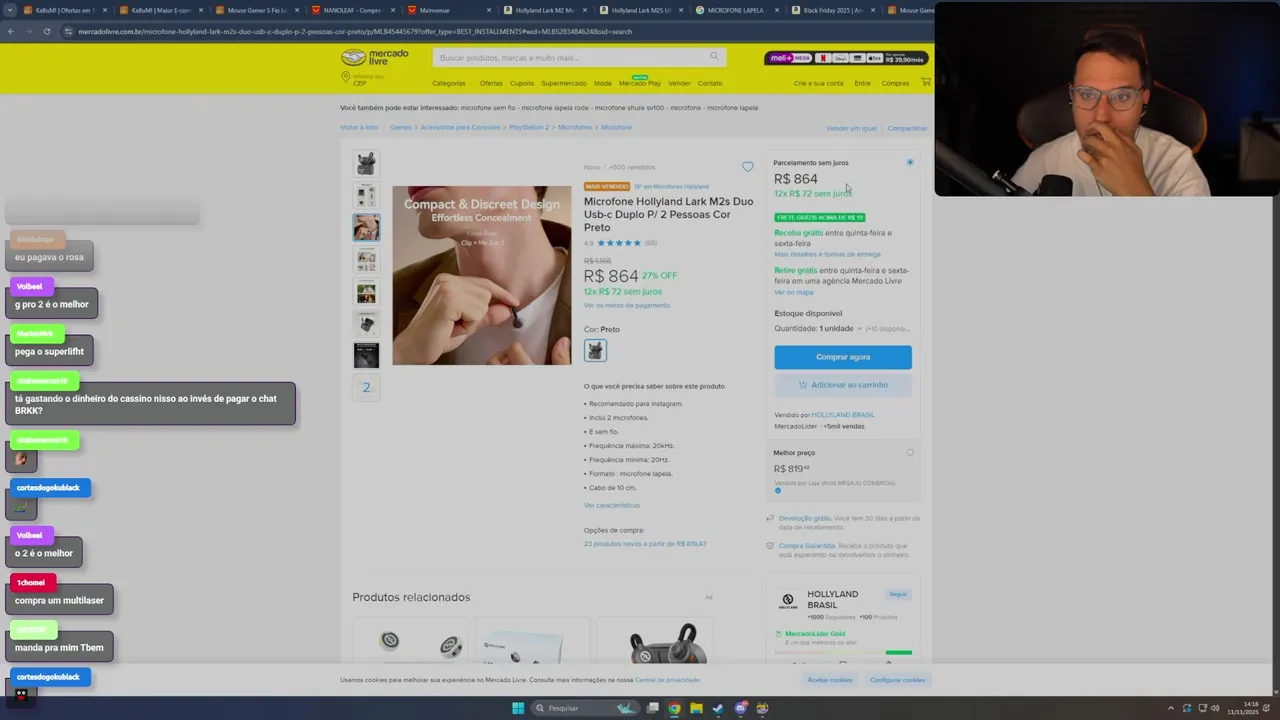Open the Ofertas menu item

pyautogui.click(x=491, y=83)
